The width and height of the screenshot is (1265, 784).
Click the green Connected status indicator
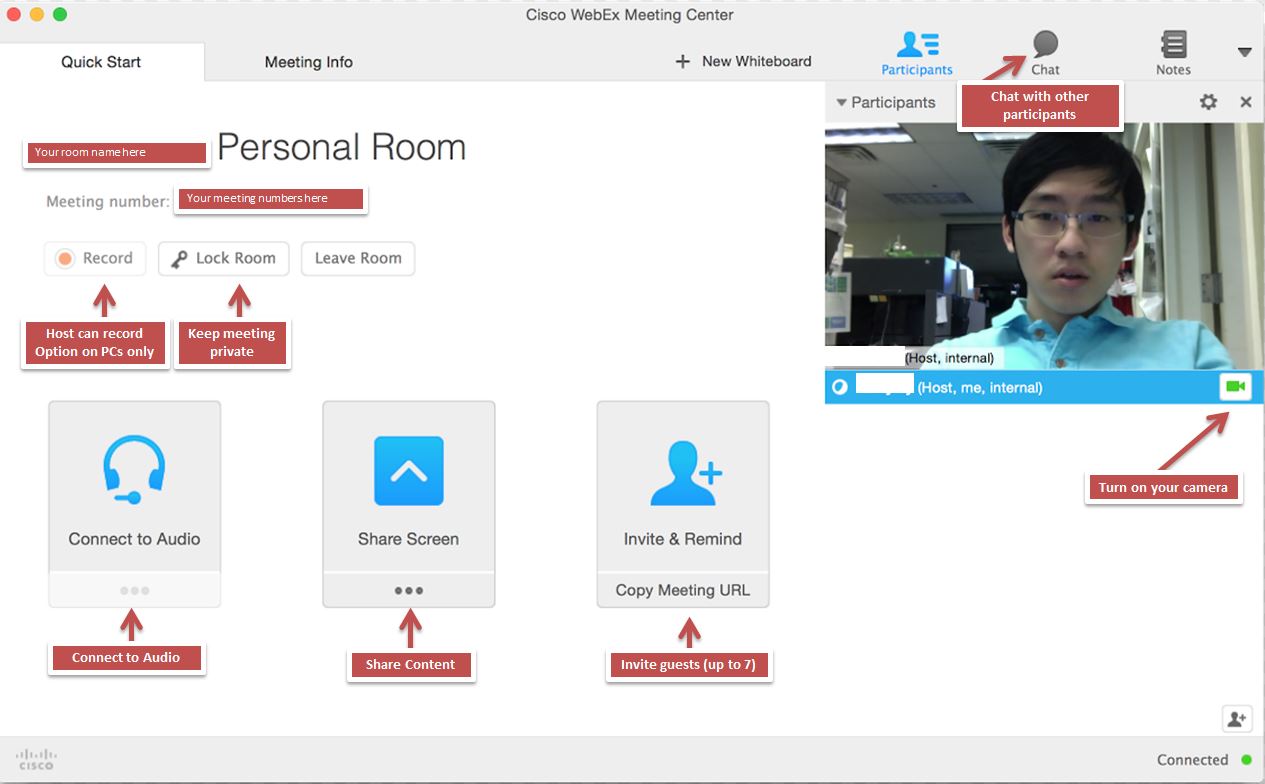[x=1246, y=760]
